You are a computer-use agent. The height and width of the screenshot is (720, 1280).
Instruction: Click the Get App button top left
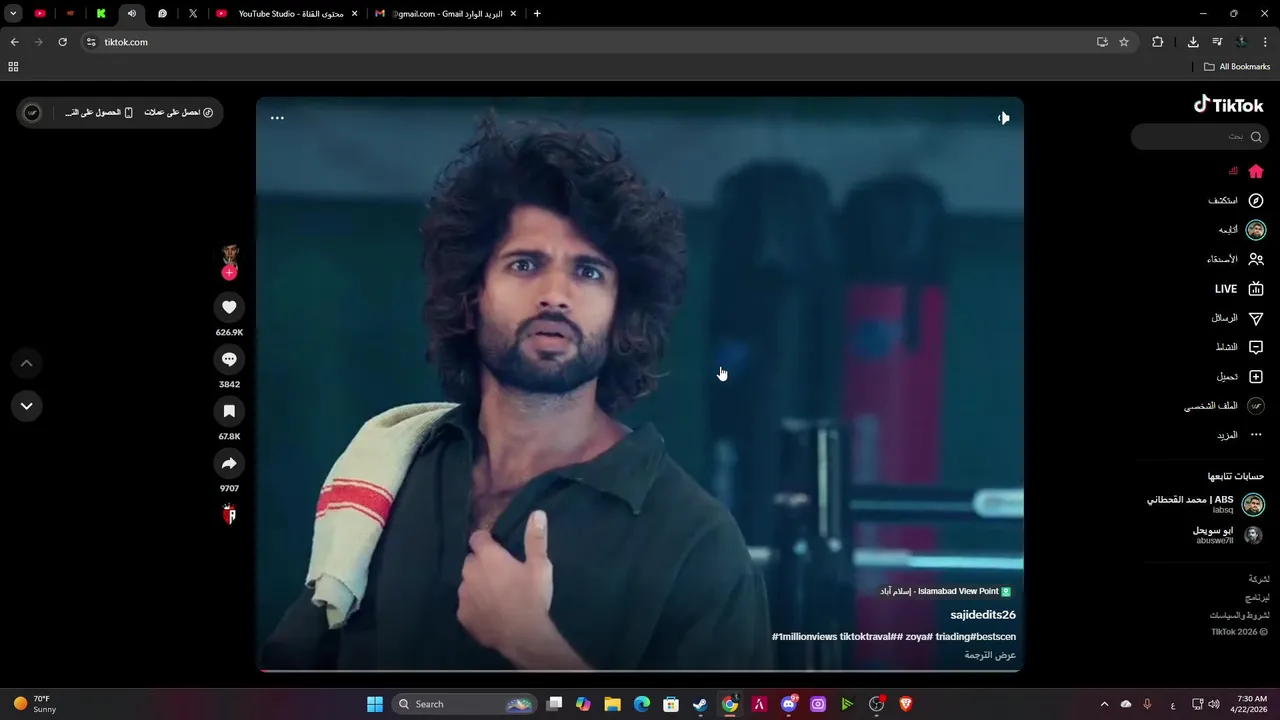[x=100, y=112]
